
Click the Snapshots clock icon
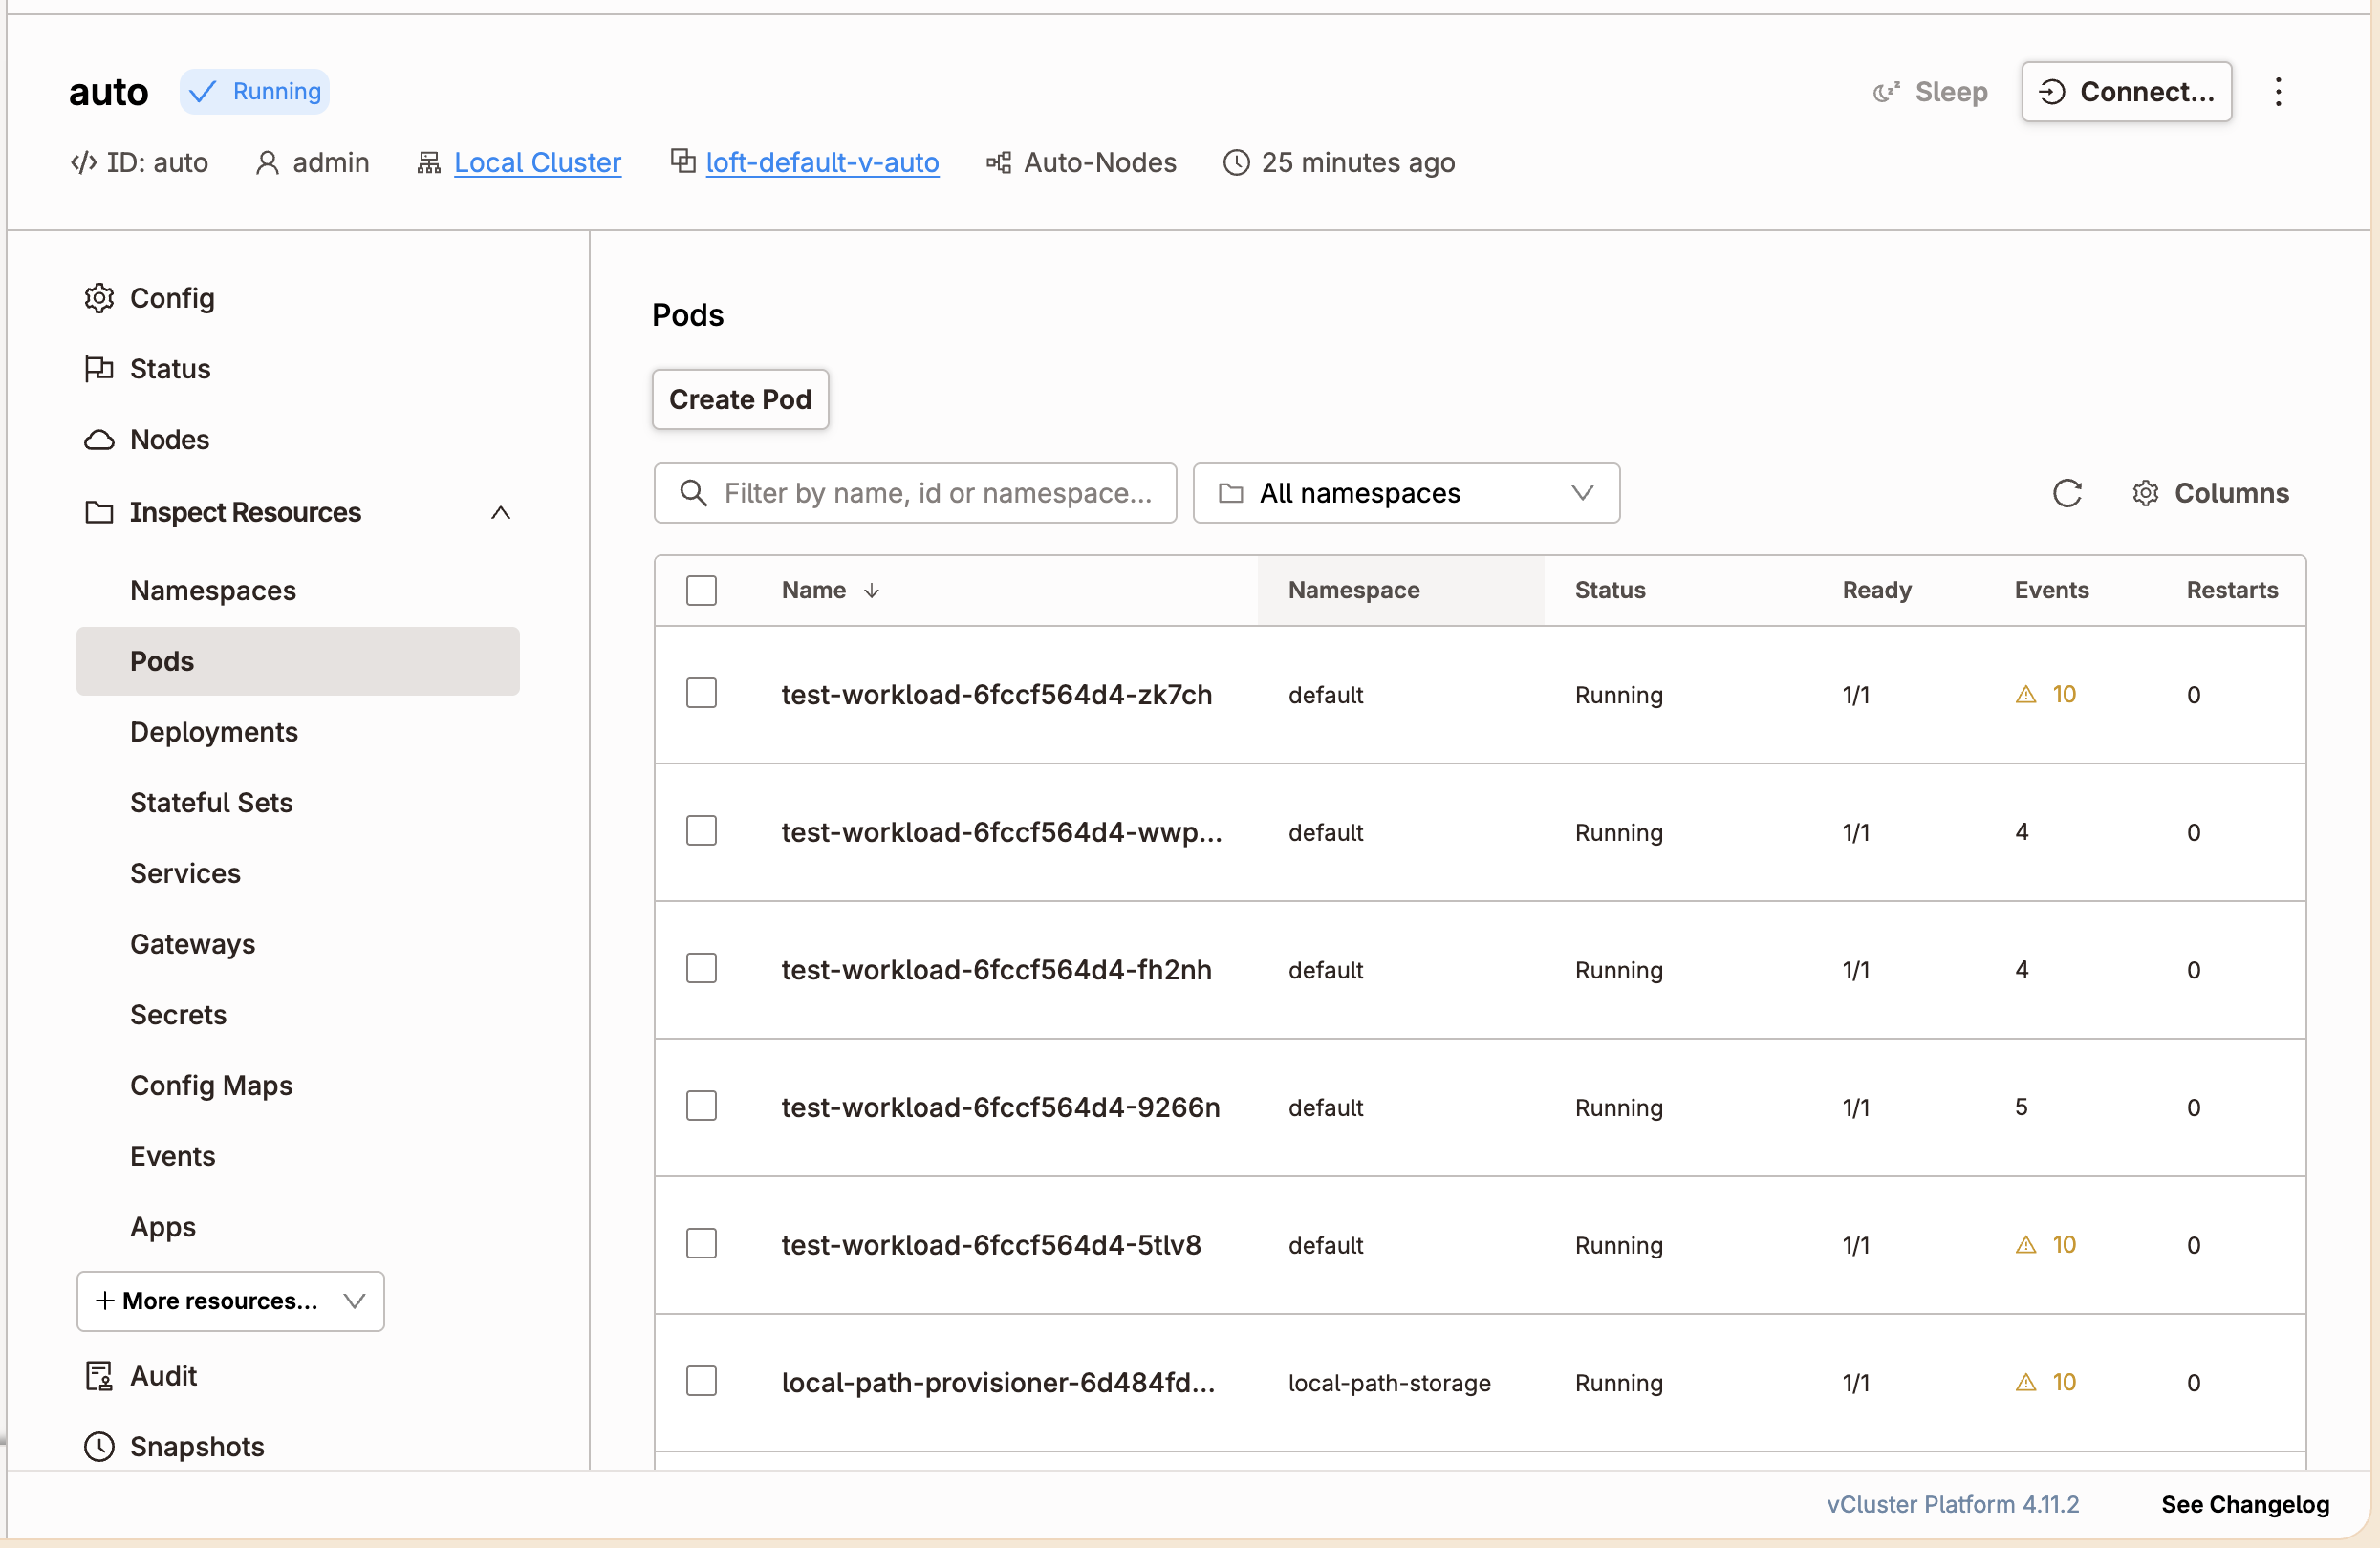point(99,1447)
